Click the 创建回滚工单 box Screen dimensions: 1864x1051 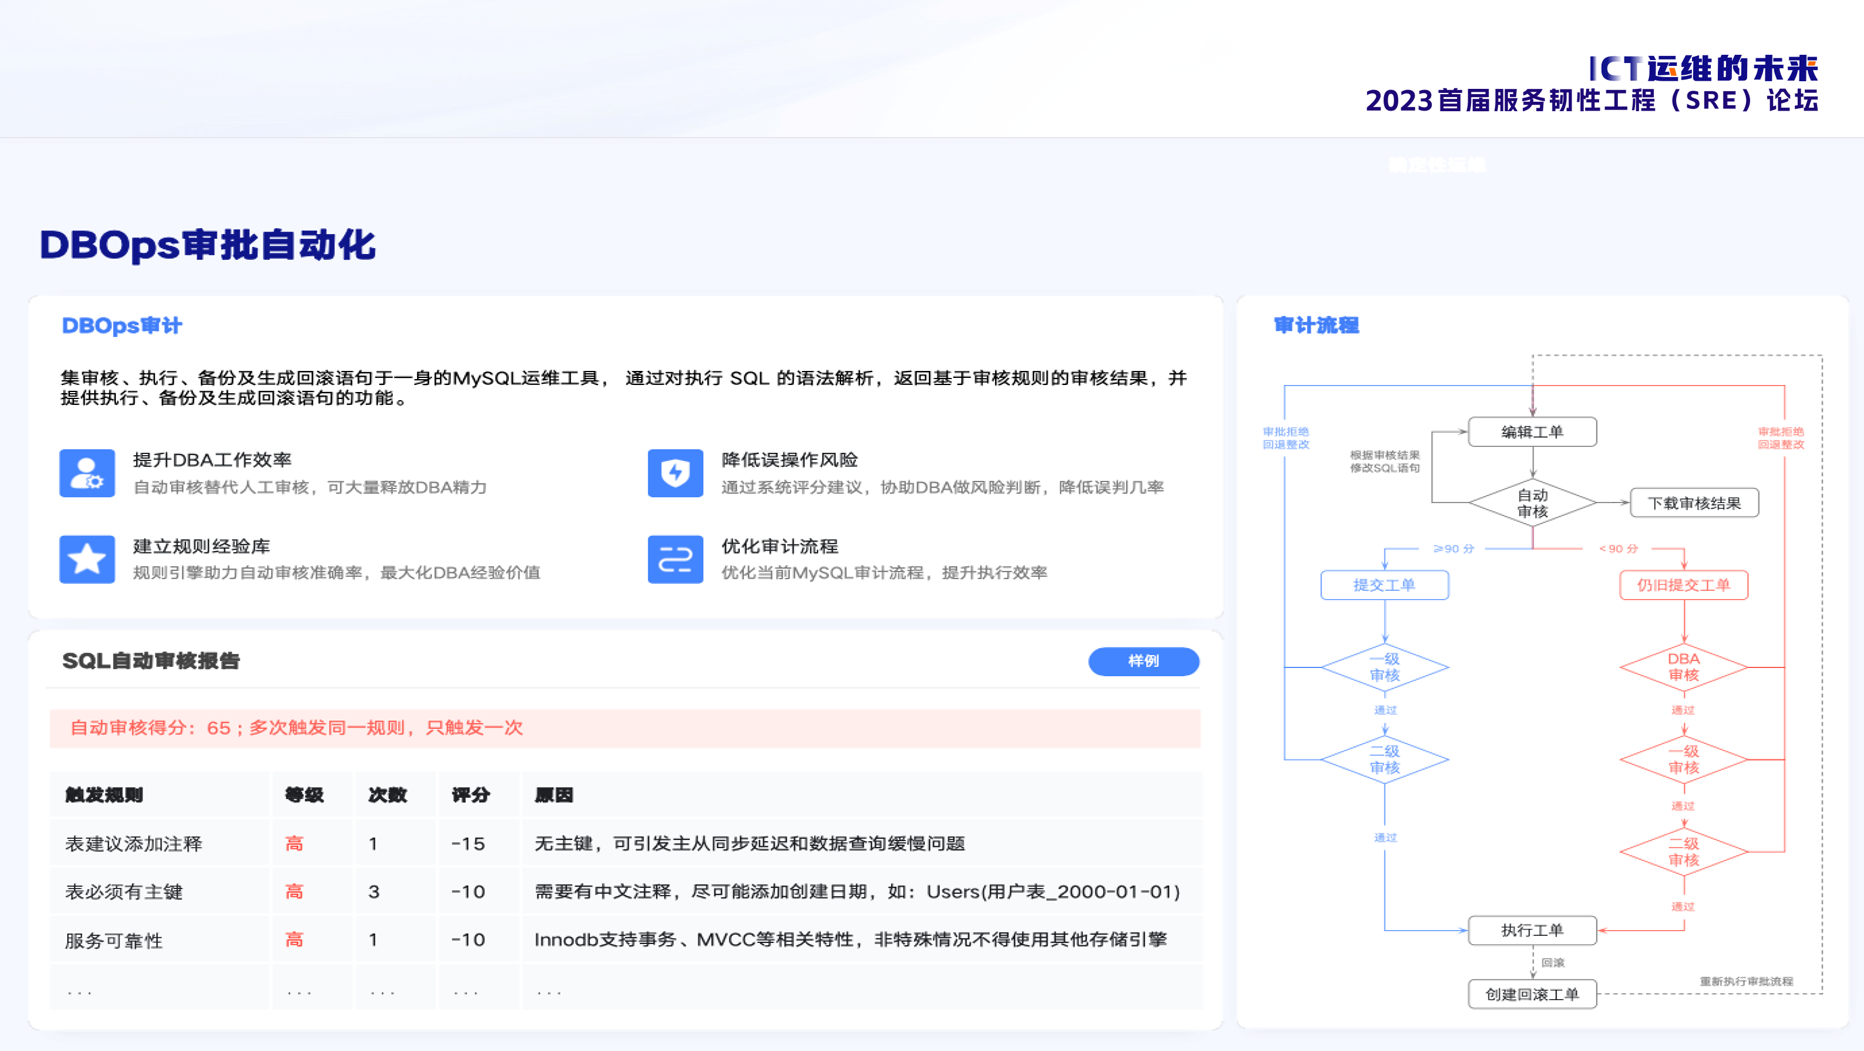point(1532,994)
